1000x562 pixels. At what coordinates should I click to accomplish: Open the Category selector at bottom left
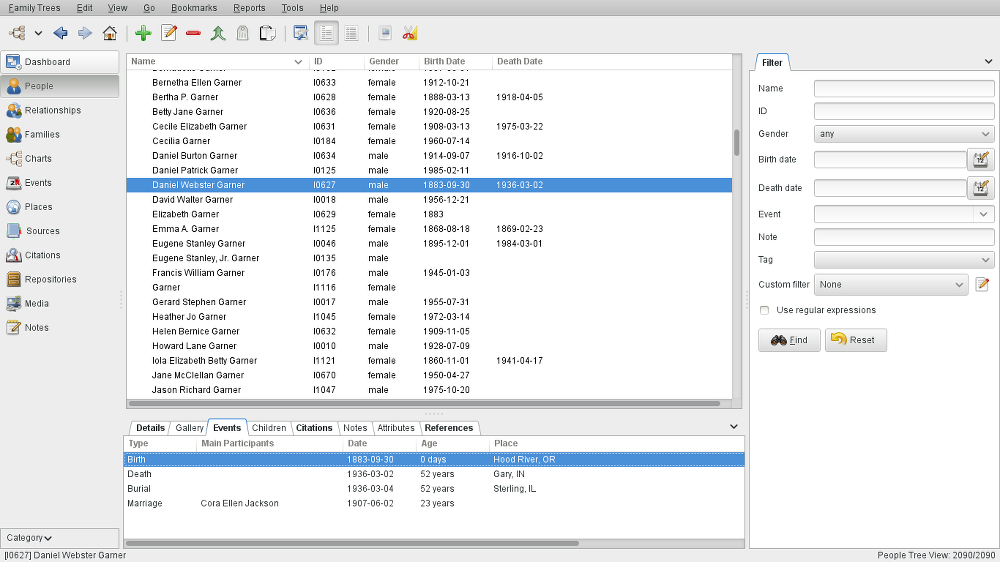pos(30,538)
